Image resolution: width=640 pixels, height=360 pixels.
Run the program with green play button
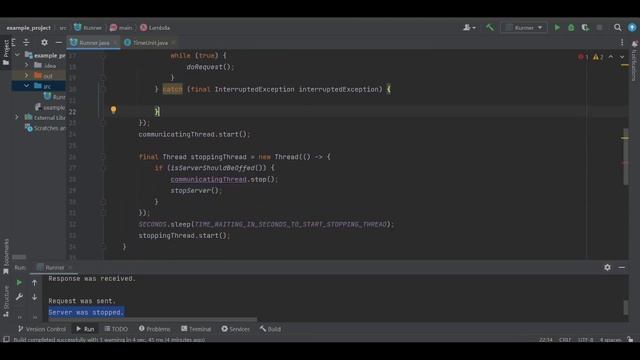[x=557, y=27]
